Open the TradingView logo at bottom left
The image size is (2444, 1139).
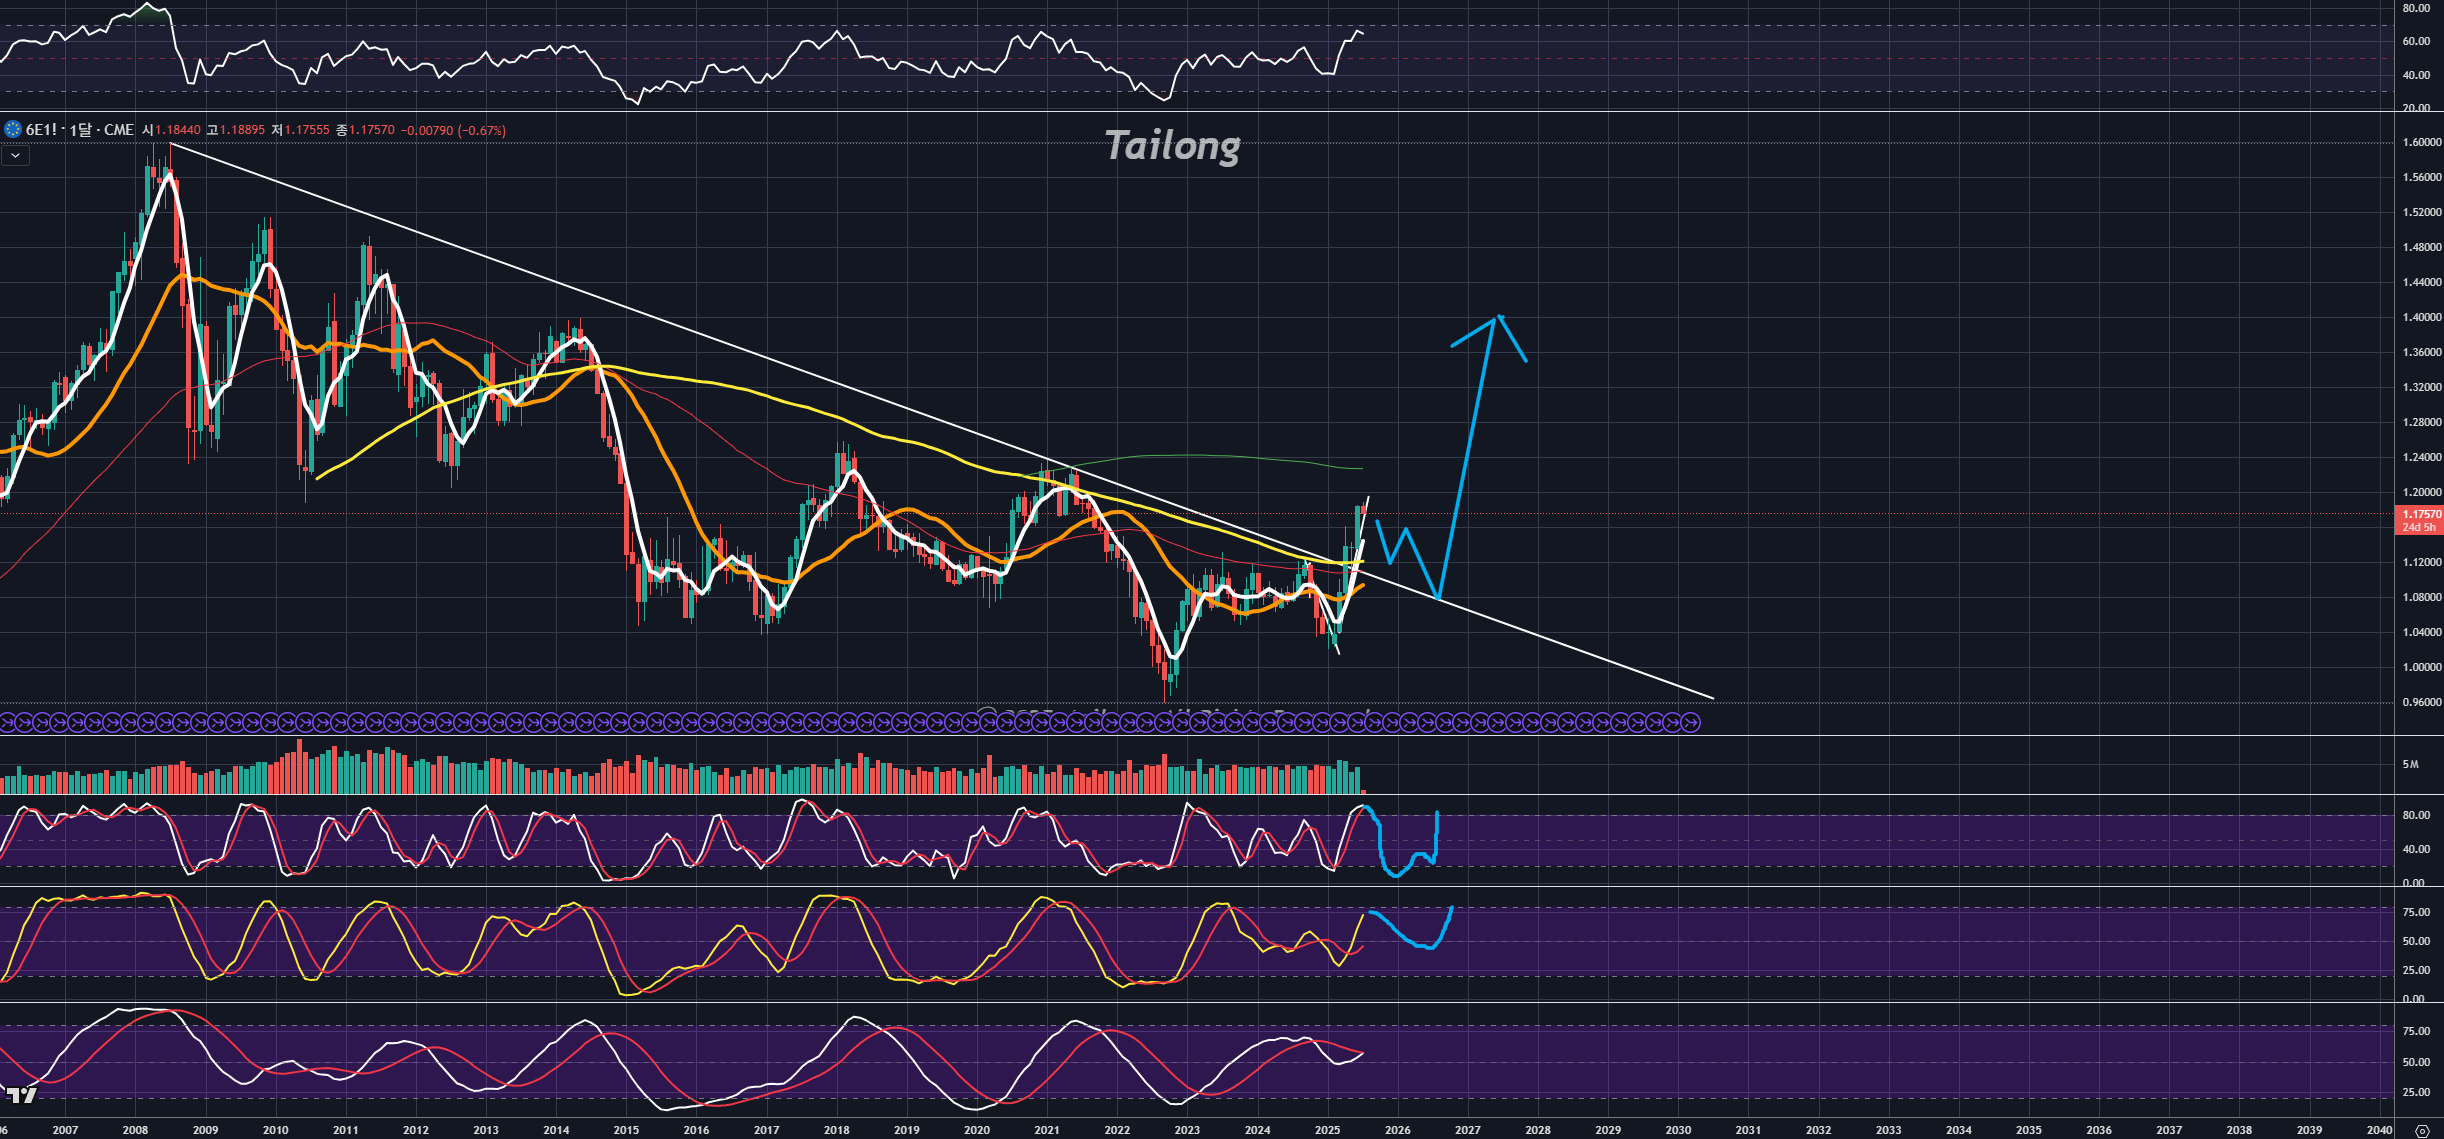[x=22, y=1095]
